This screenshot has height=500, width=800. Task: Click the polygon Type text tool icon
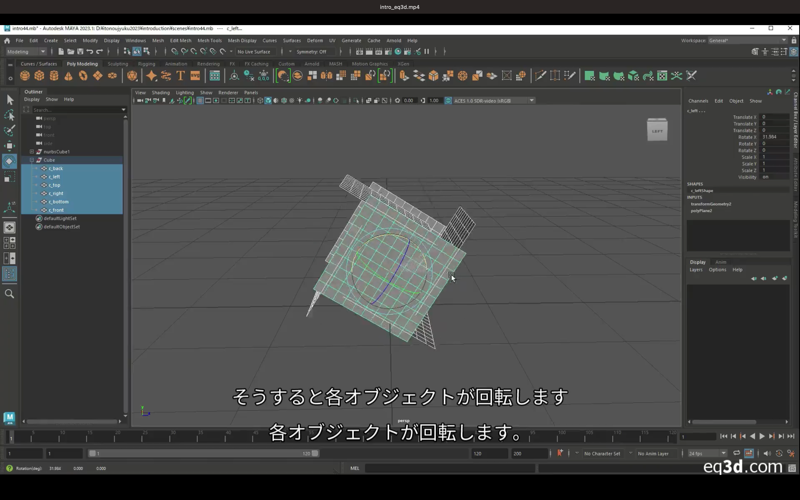(x=181, y=76)
